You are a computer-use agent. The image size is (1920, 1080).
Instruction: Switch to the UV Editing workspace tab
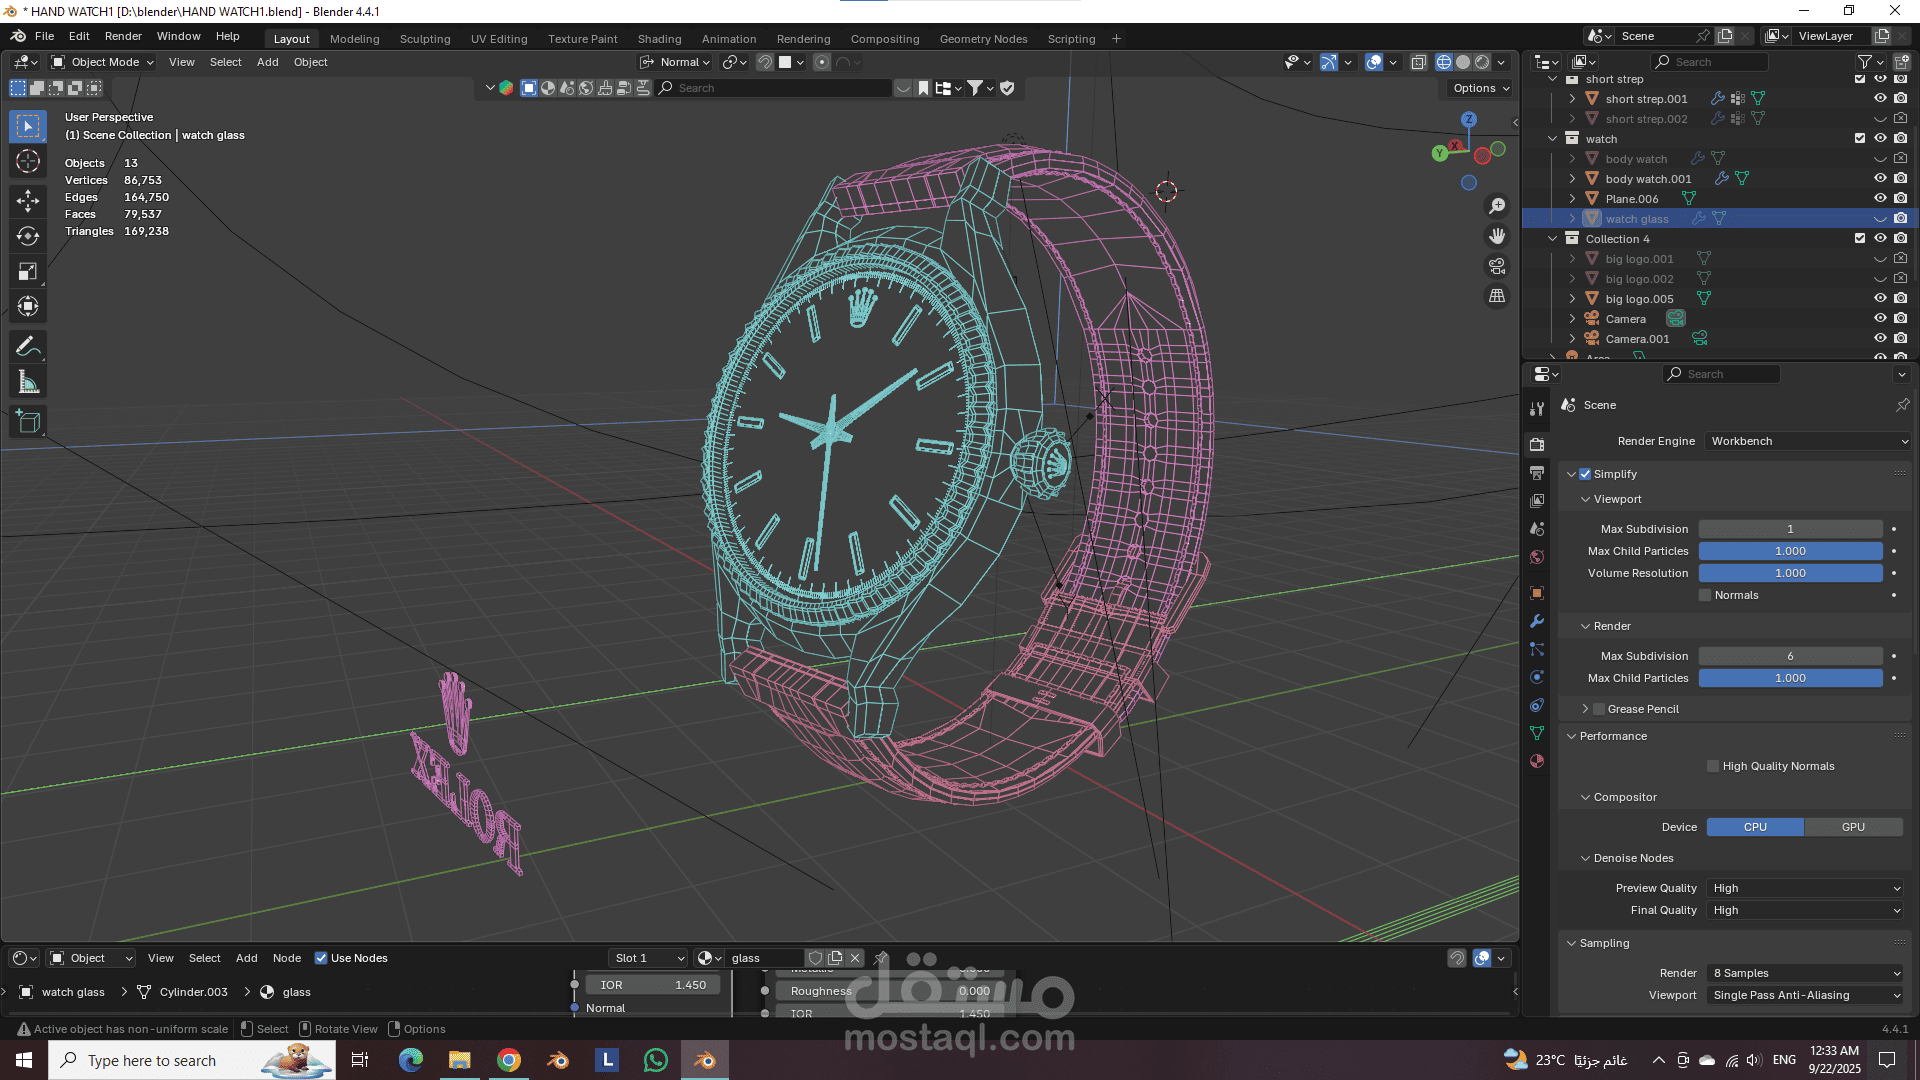(499, 39)
